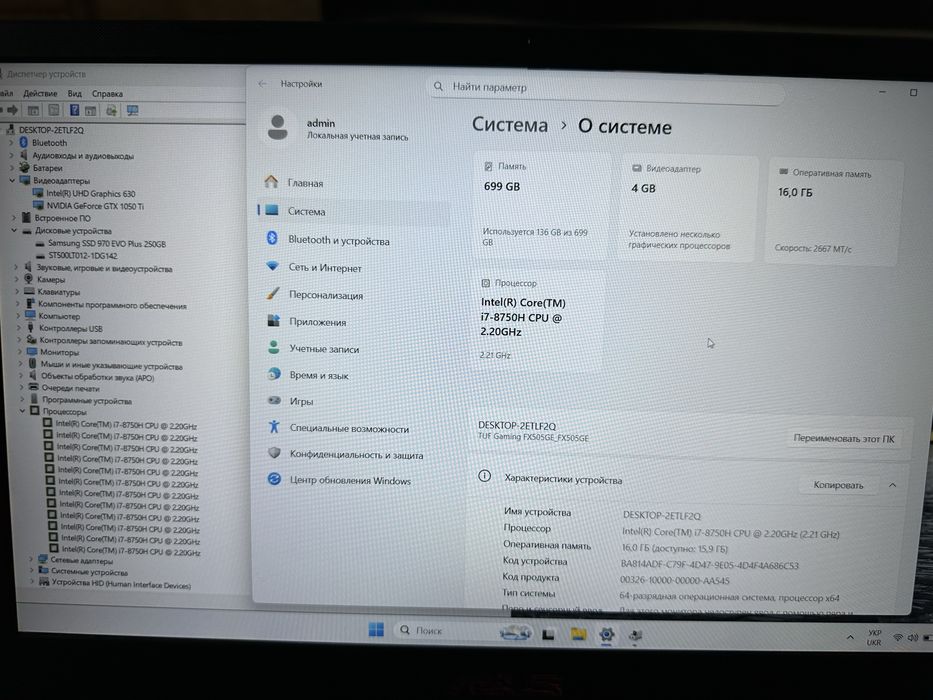Viewport: 933px width, 700px height.
Task: Click the Wi-Fi tray icon
Action: [898, 638]
